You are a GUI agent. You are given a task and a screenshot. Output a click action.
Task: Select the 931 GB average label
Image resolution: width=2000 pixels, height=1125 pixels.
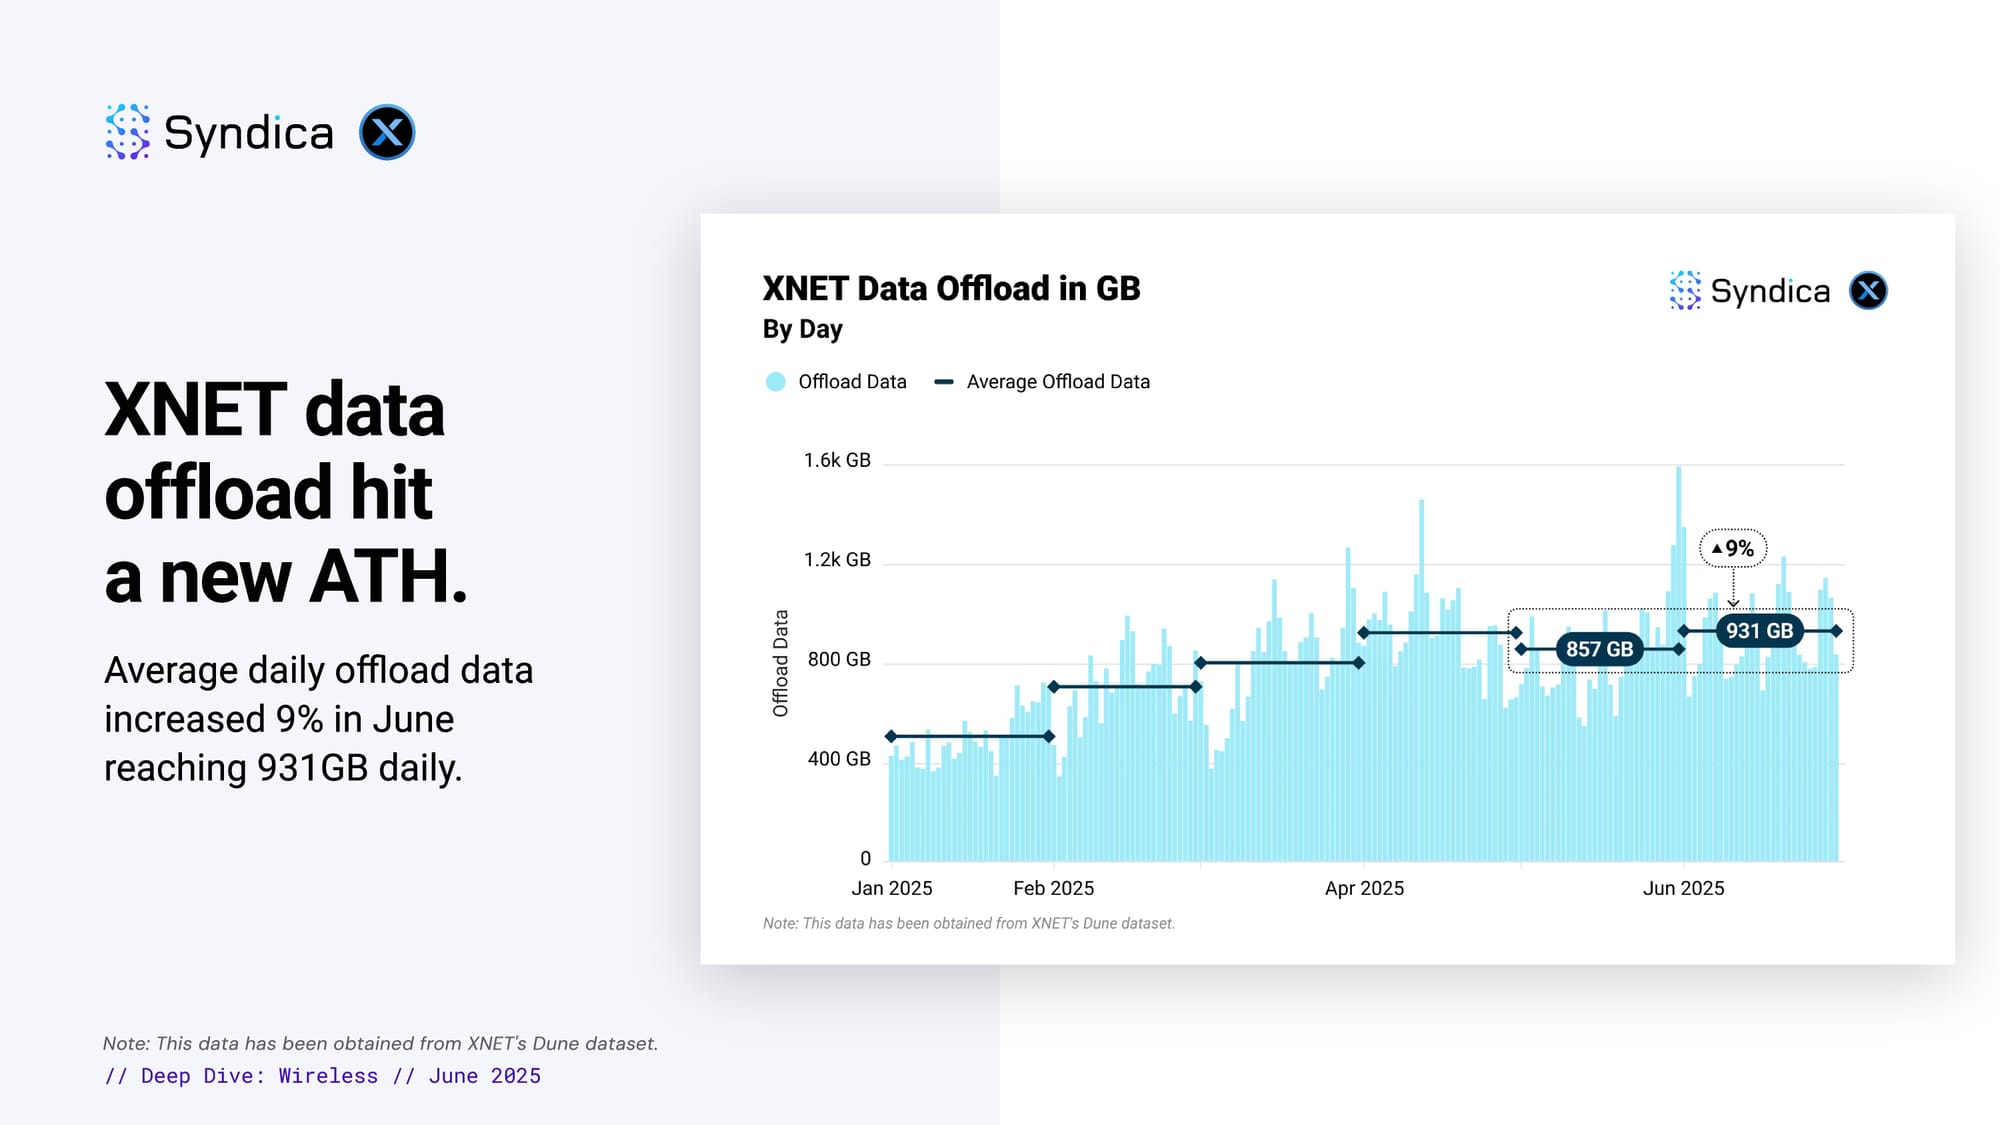point(1759,631)
